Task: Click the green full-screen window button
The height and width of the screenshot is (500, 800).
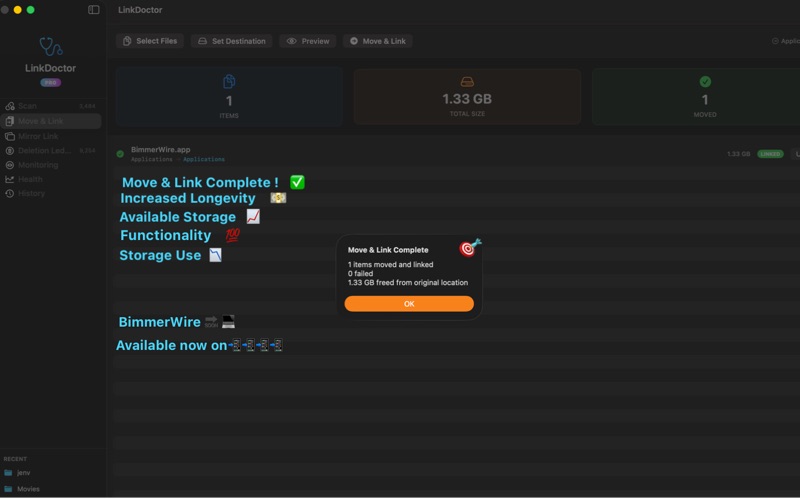Action: click(31, 10)
